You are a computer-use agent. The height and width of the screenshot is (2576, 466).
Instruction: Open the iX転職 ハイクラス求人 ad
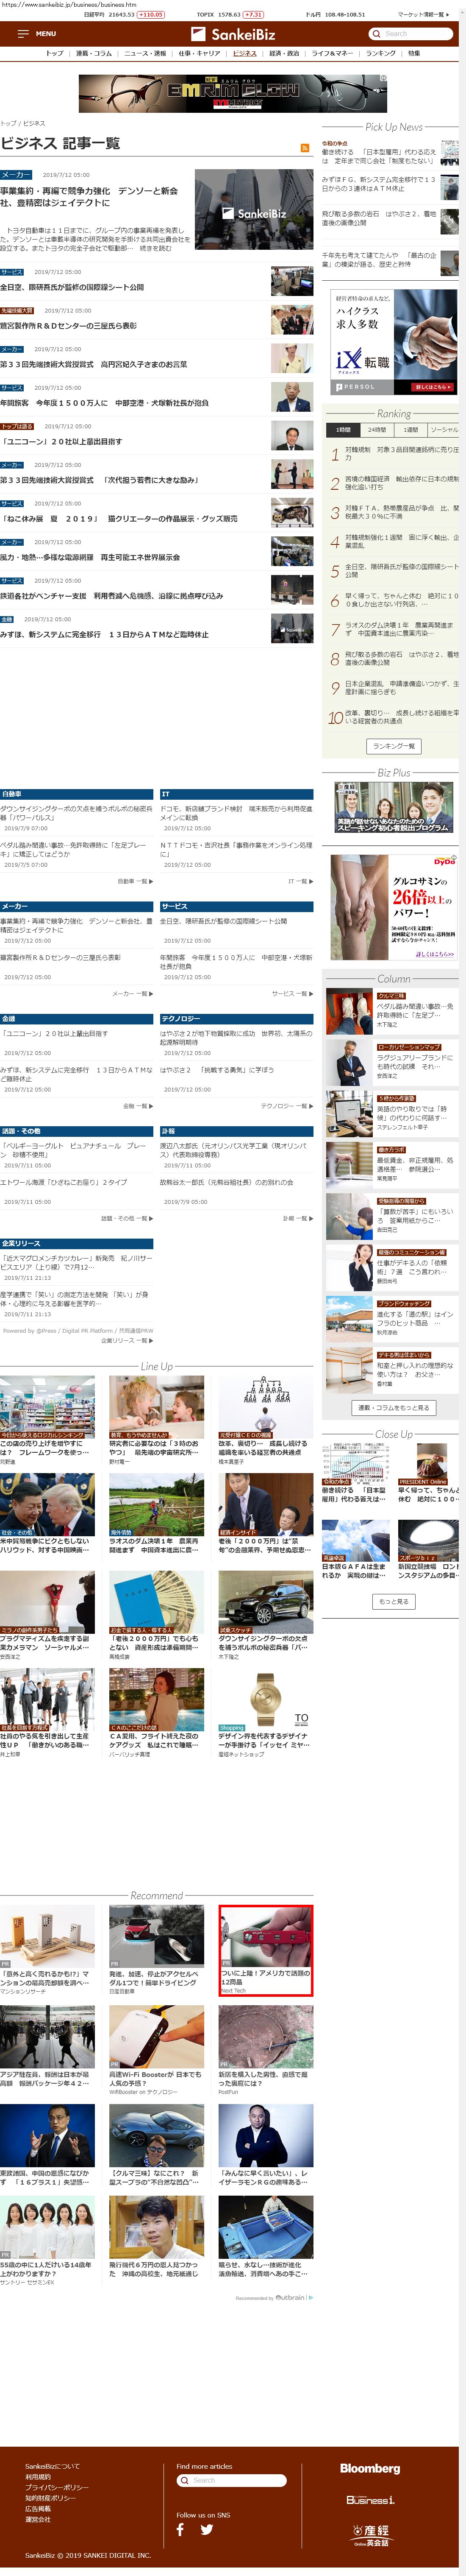coord(394,342)
